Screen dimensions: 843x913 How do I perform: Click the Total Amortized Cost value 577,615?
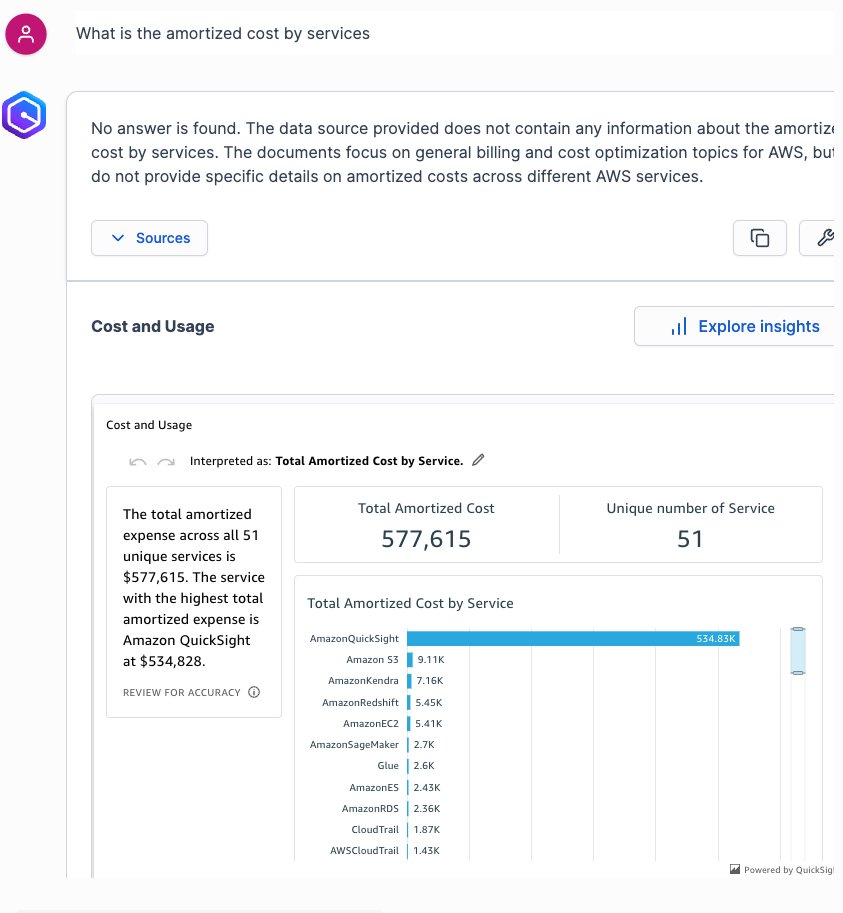(426, 539)
